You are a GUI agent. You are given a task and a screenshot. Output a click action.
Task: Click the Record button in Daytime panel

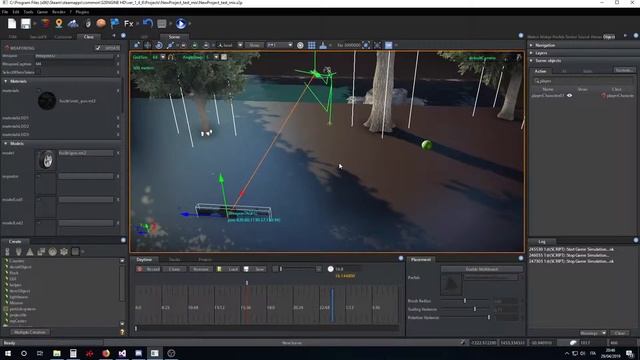[x=149, y=269]
